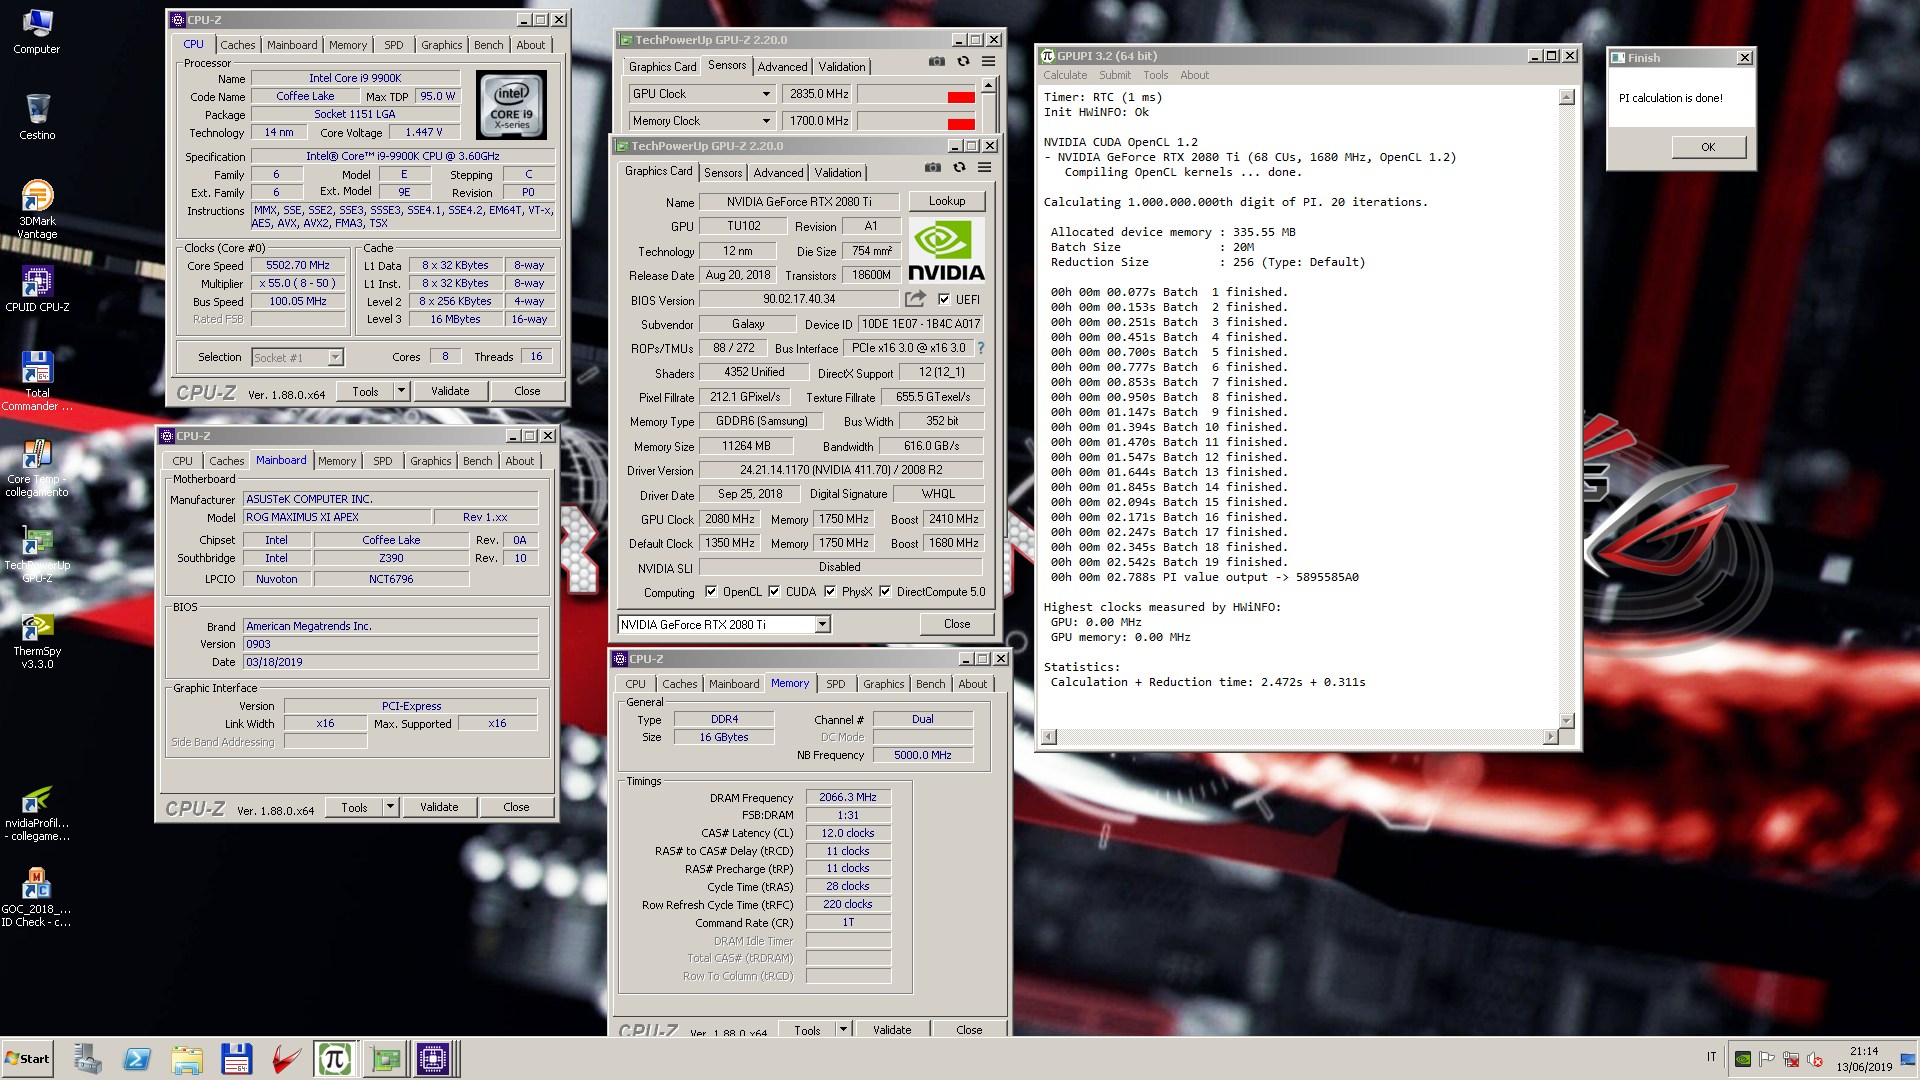The image size is (1920, 1080).
Task: Toggle the PhysX computing checkbox
Action: tap(830, 592)
